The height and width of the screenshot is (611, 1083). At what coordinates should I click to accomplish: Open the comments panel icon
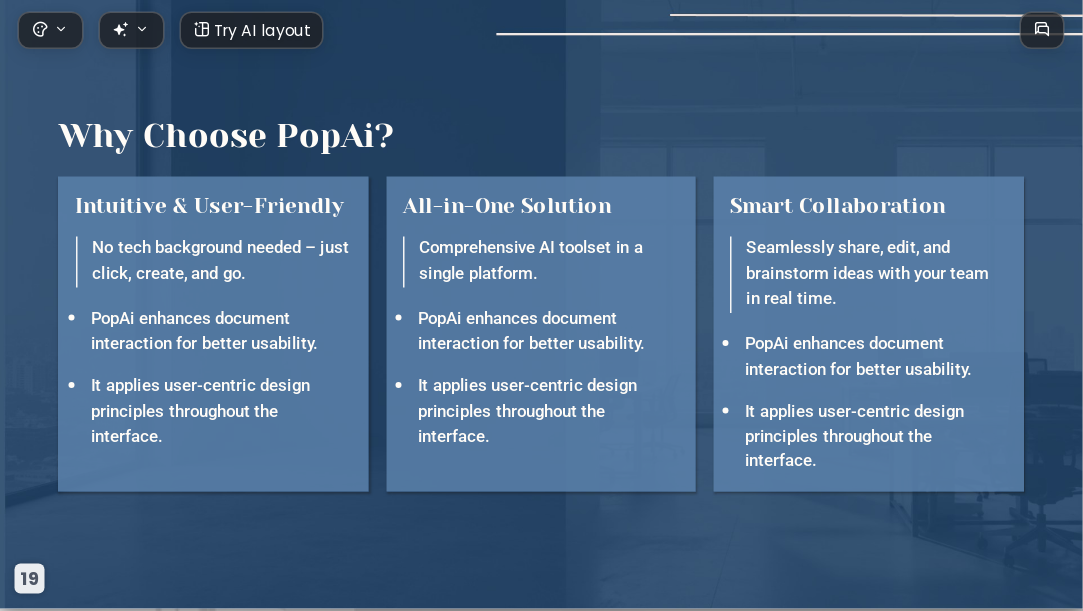tap(1042, 30)
